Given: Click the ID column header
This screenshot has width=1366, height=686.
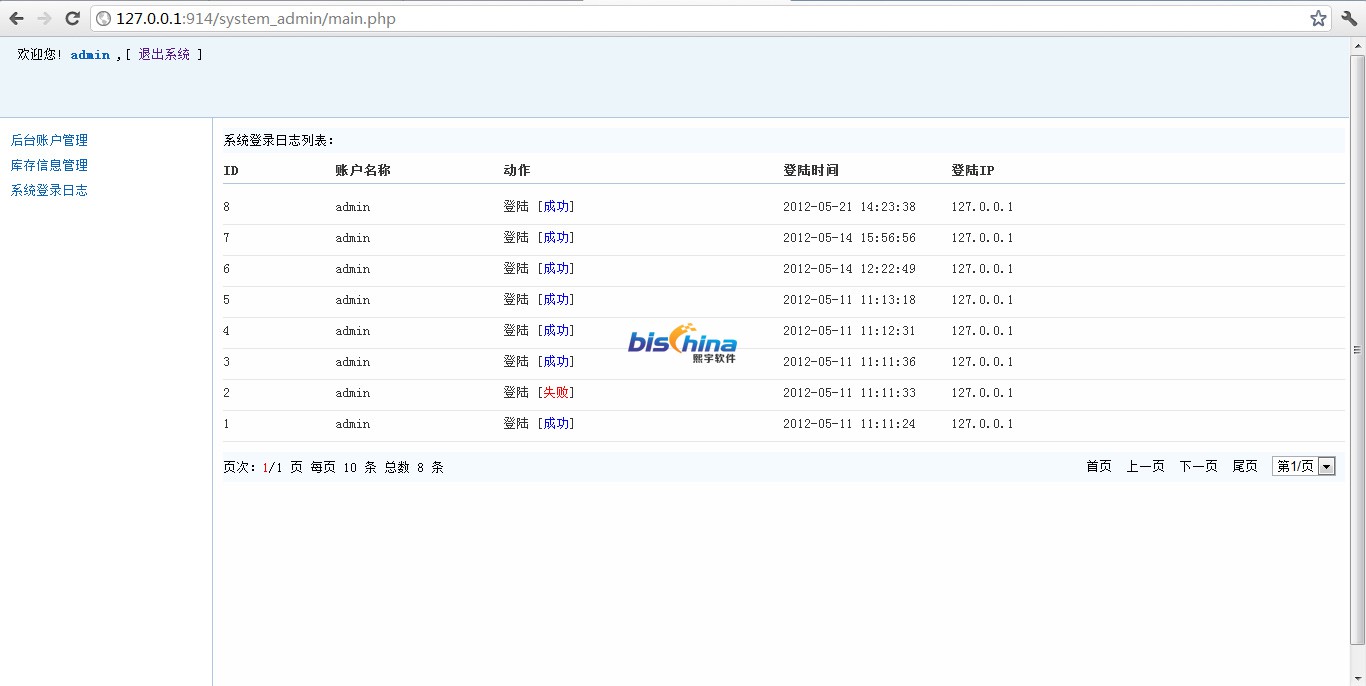Looking at the screenshot, I should 231,171.
